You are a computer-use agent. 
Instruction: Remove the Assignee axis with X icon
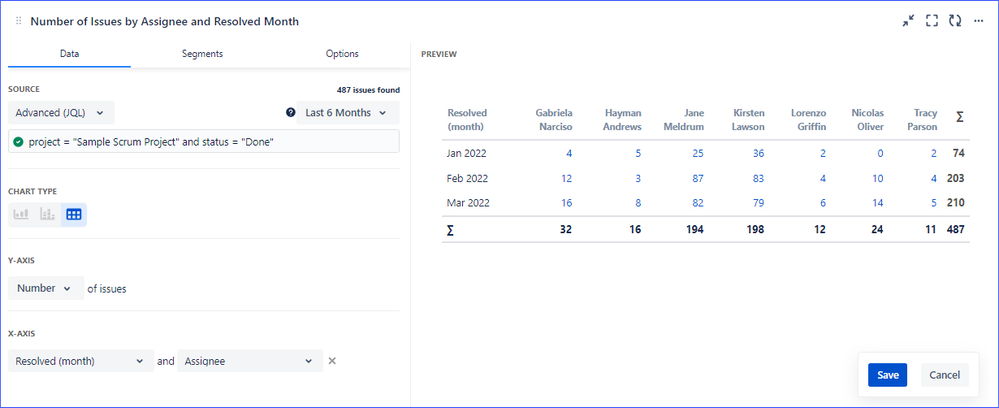pos(332,361)
